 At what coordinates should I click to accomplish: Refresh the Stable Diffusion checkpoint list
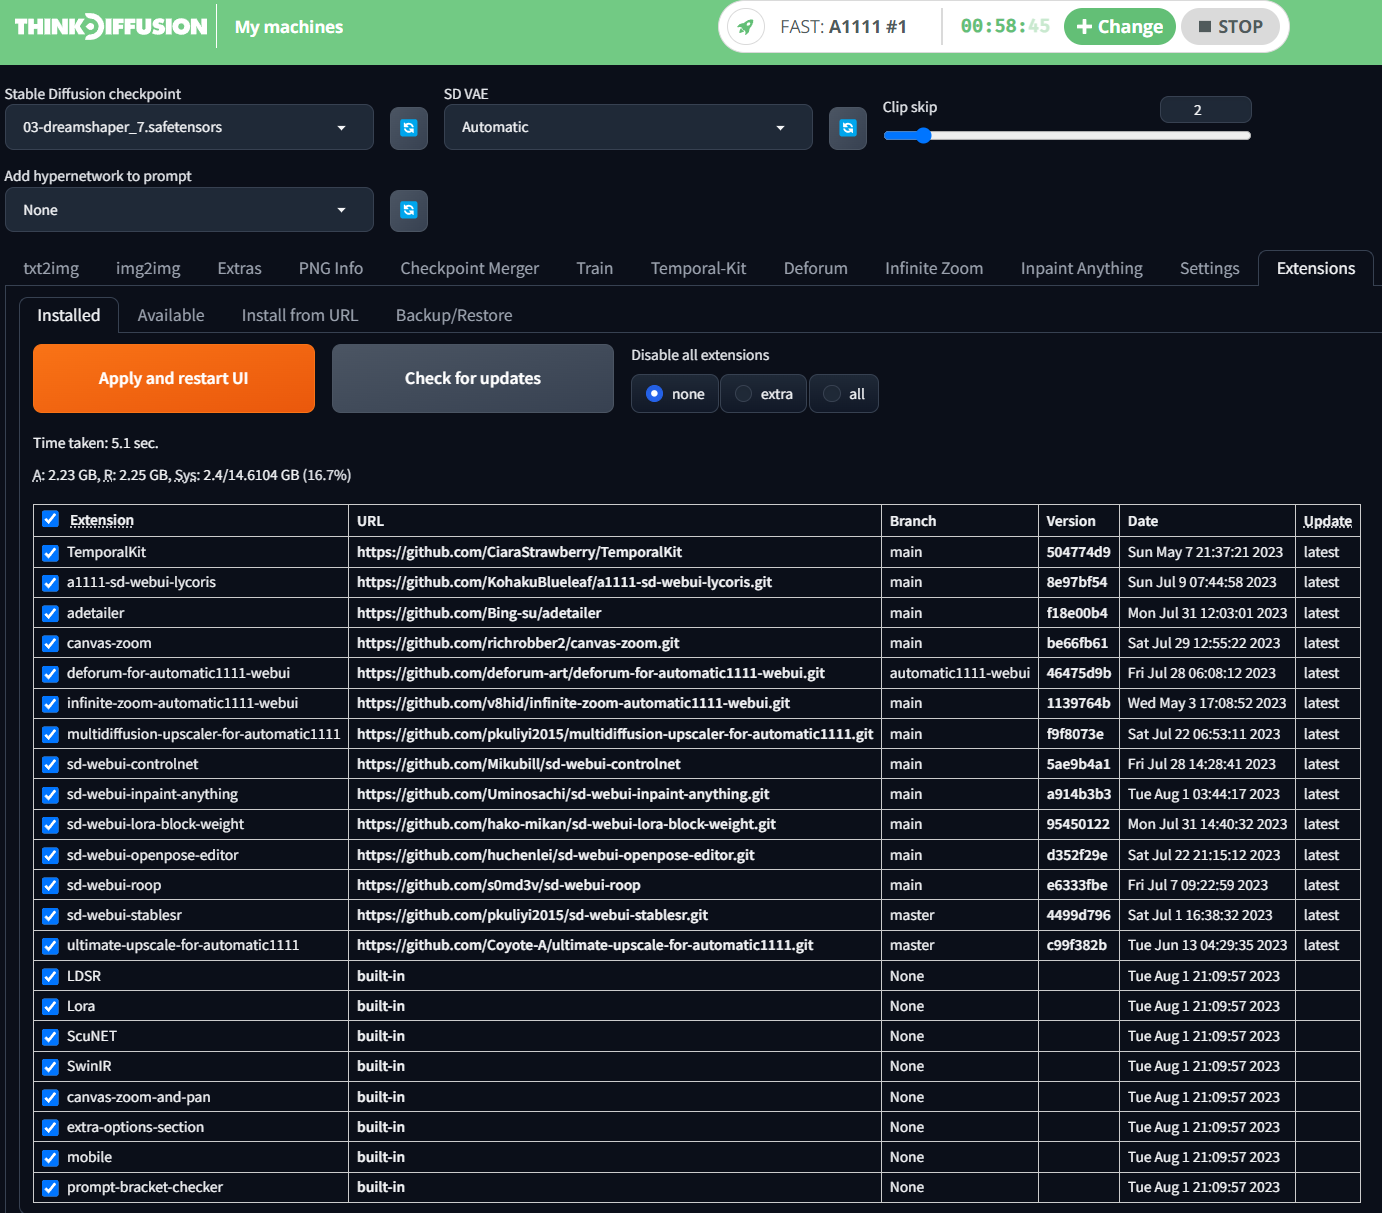[409, 128]
